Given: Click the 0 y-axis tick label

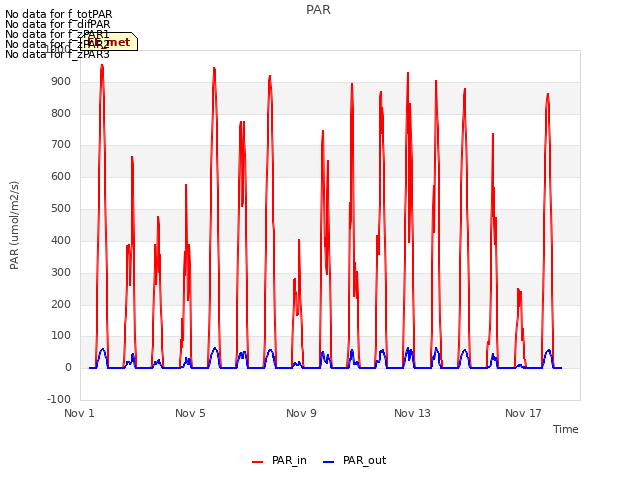Looking at the screenshot, I should [68, 368].
